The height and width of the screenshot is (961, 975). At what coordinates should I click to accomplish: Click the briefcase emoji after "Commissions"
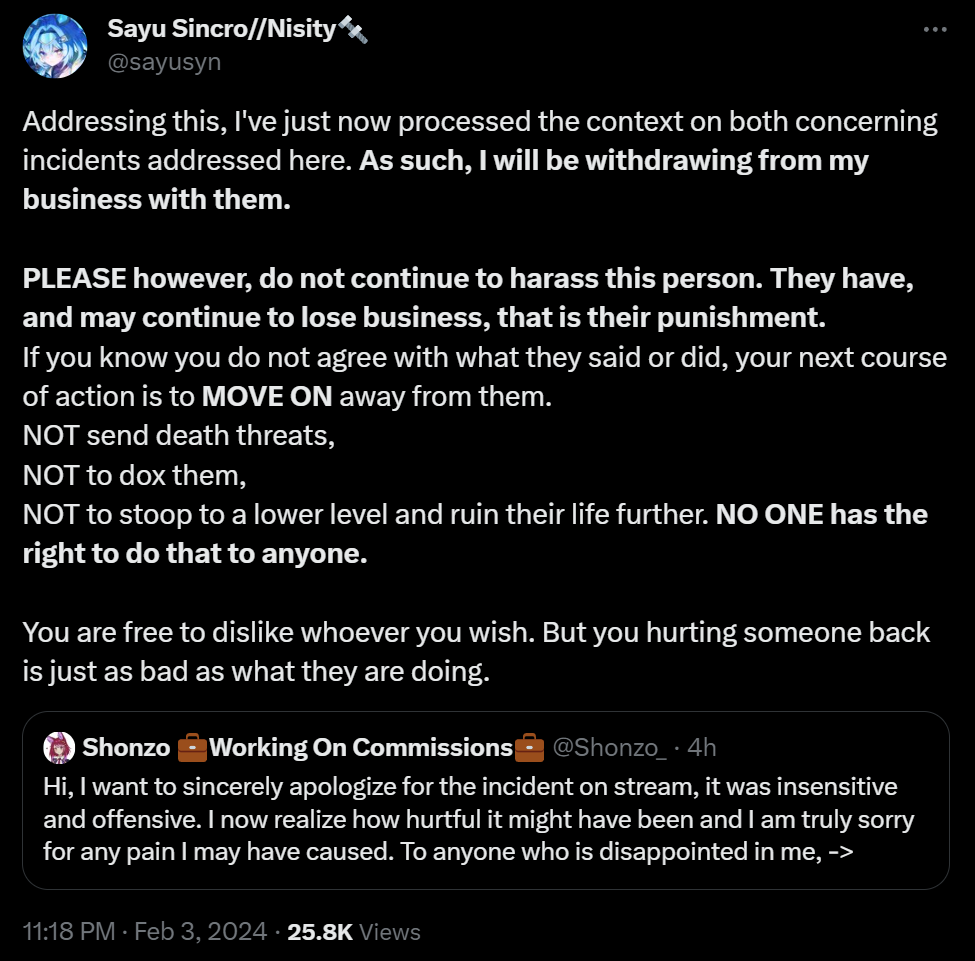[529, 747]
